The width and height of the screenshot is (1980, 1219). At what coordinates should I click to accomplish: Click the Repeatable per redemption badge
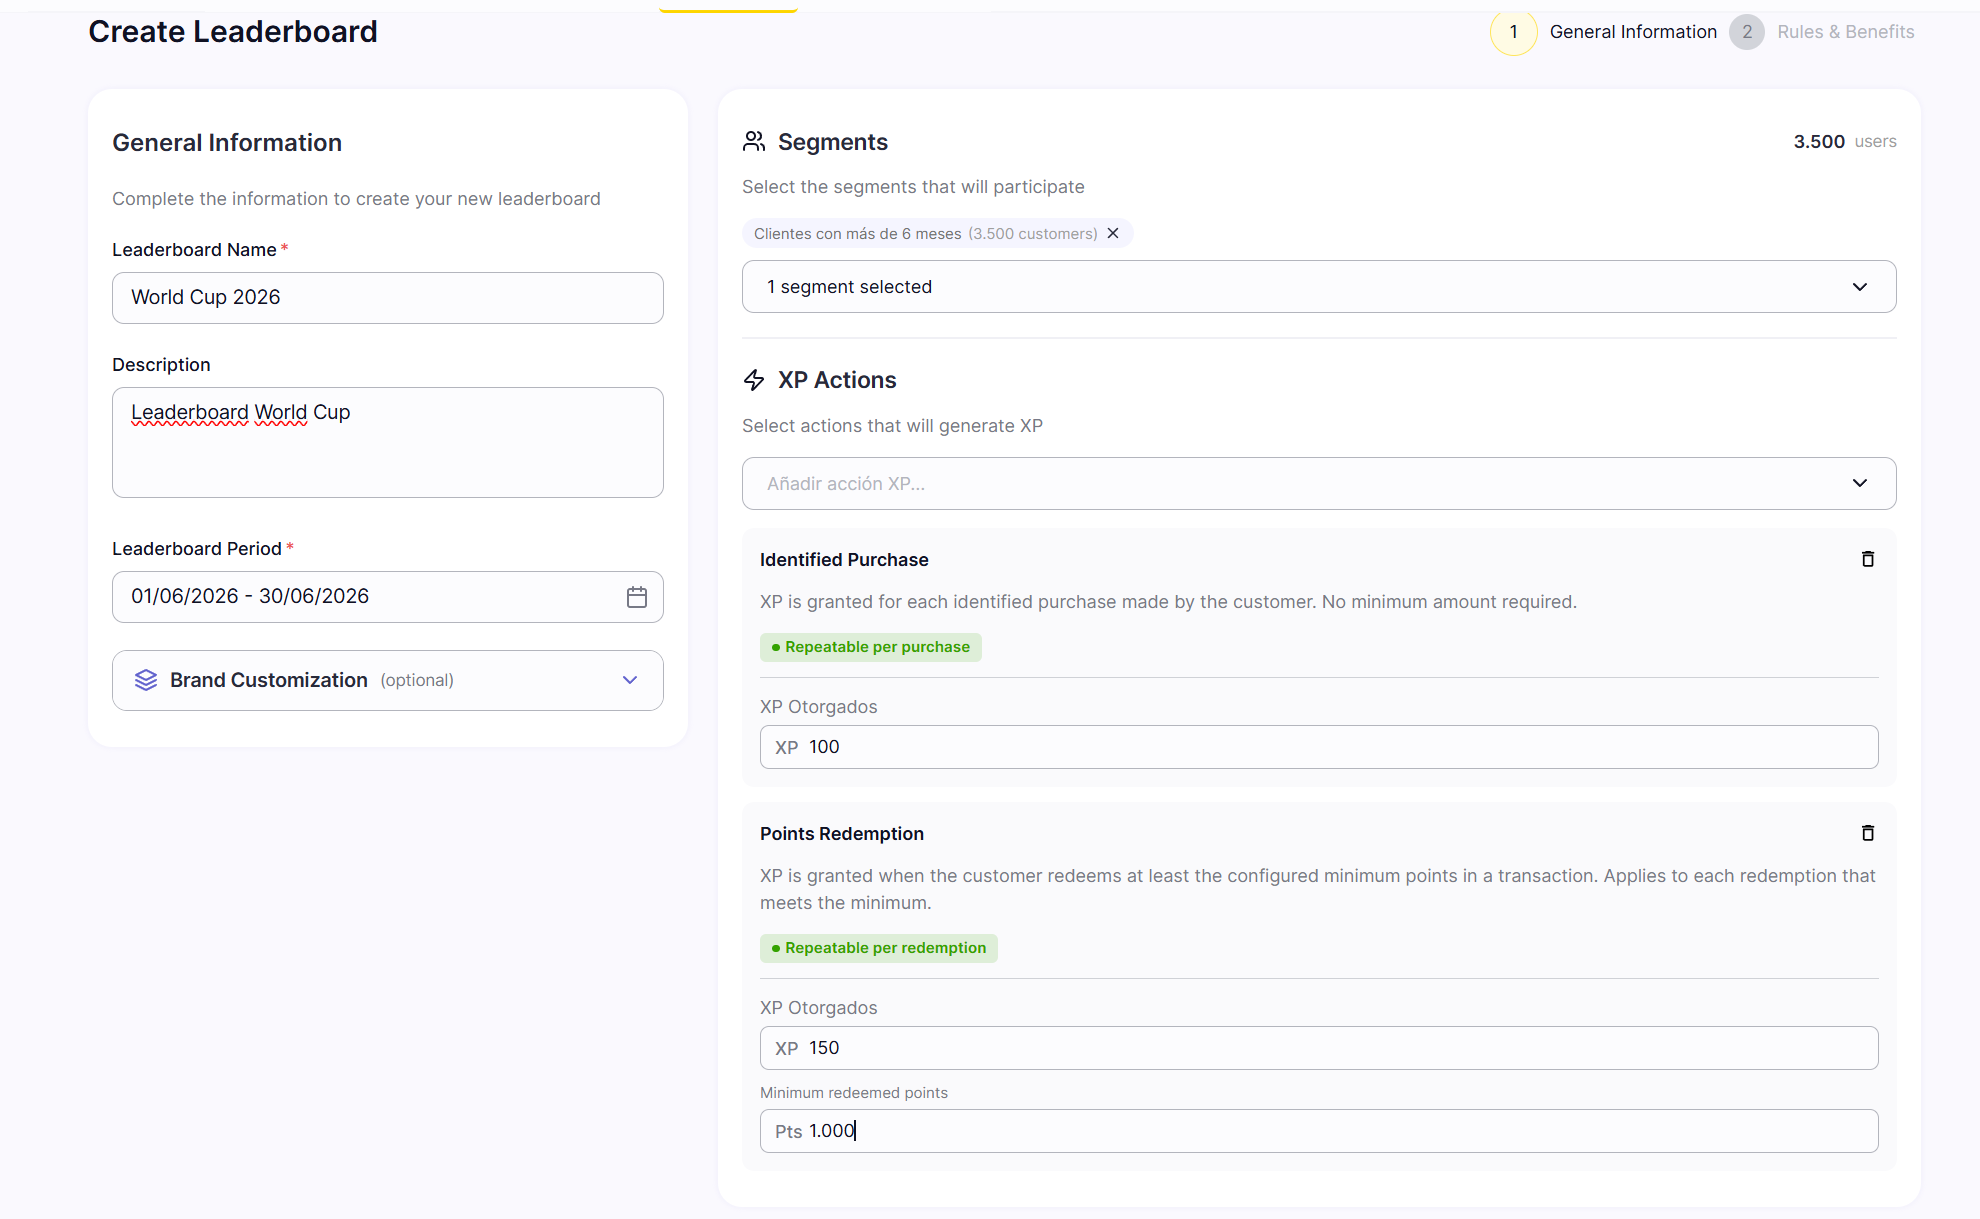[x=879, y=948]
